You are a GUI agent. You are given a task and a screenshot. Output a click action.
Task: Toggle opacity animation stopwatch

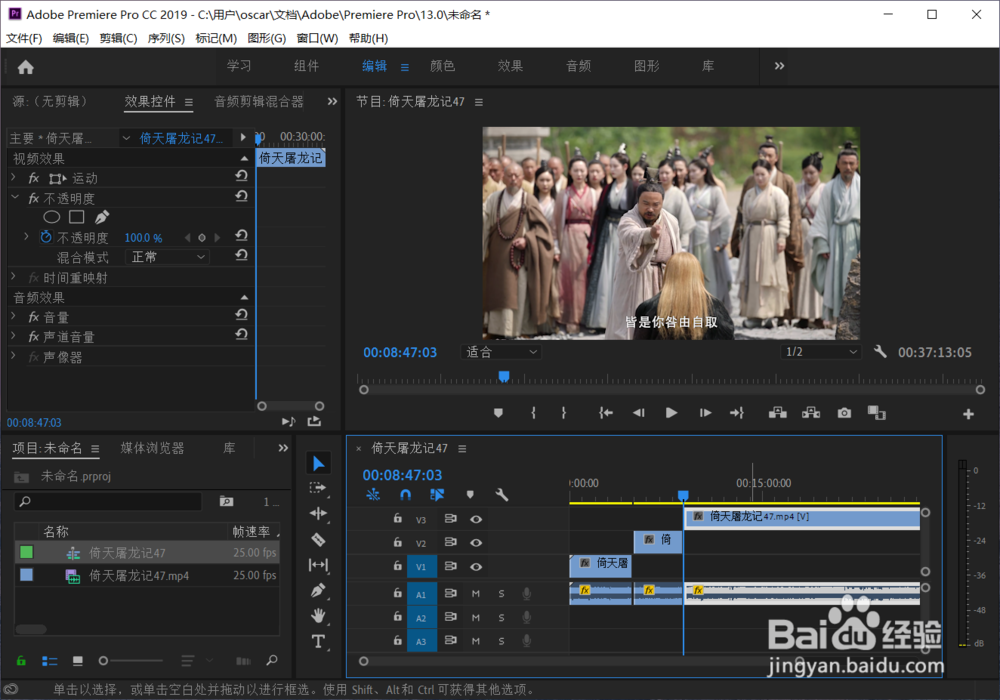click(x=46, y=237)
